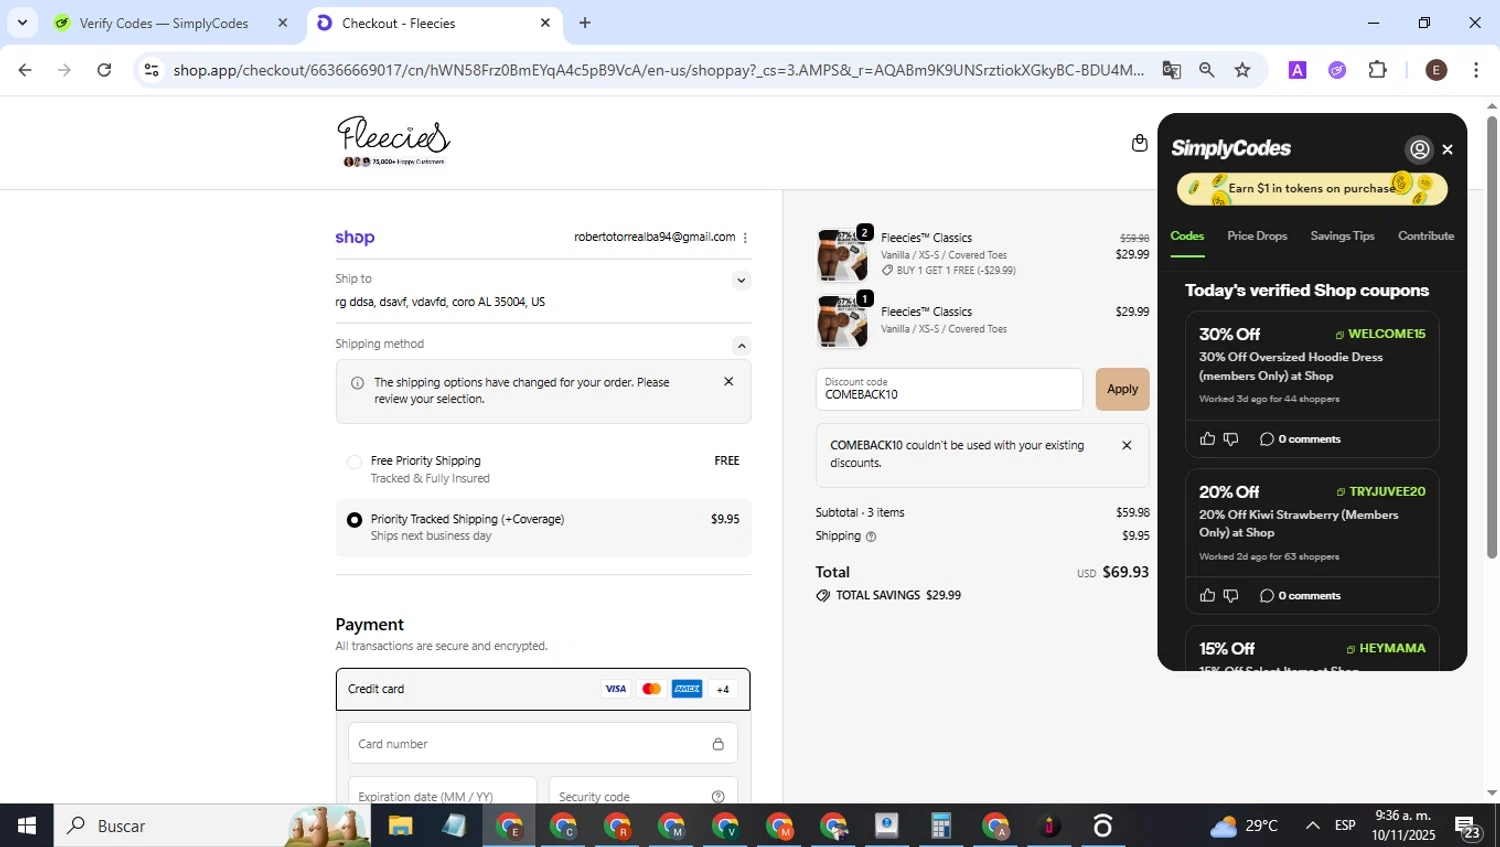Click the page vertical scrollbar thumb
This screenshot has width=1500, height=847.
click(1492, 337)
